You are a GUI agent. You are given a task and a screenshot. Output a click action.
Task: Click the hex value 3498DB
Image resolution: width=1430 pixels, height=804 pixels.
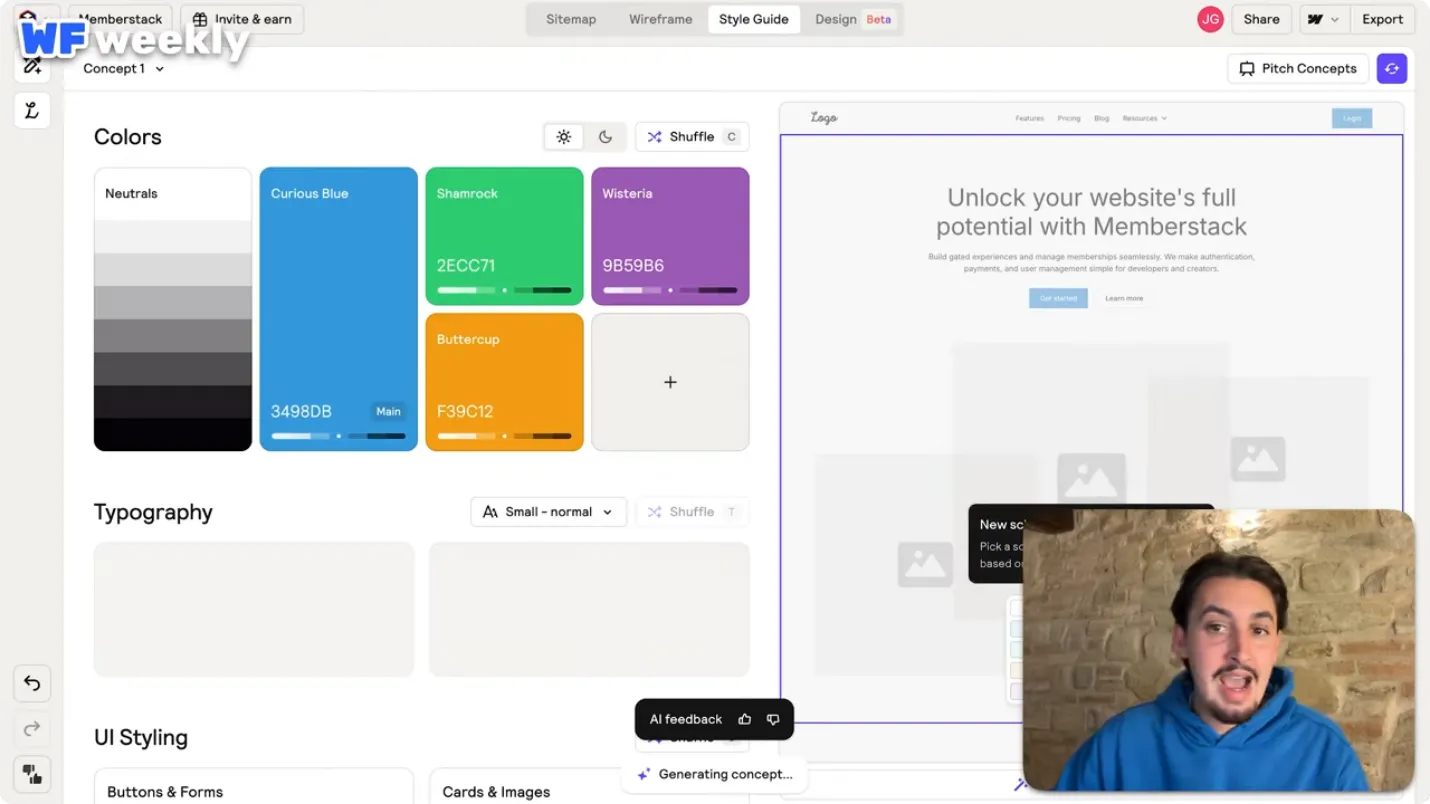tap(301, 411)
